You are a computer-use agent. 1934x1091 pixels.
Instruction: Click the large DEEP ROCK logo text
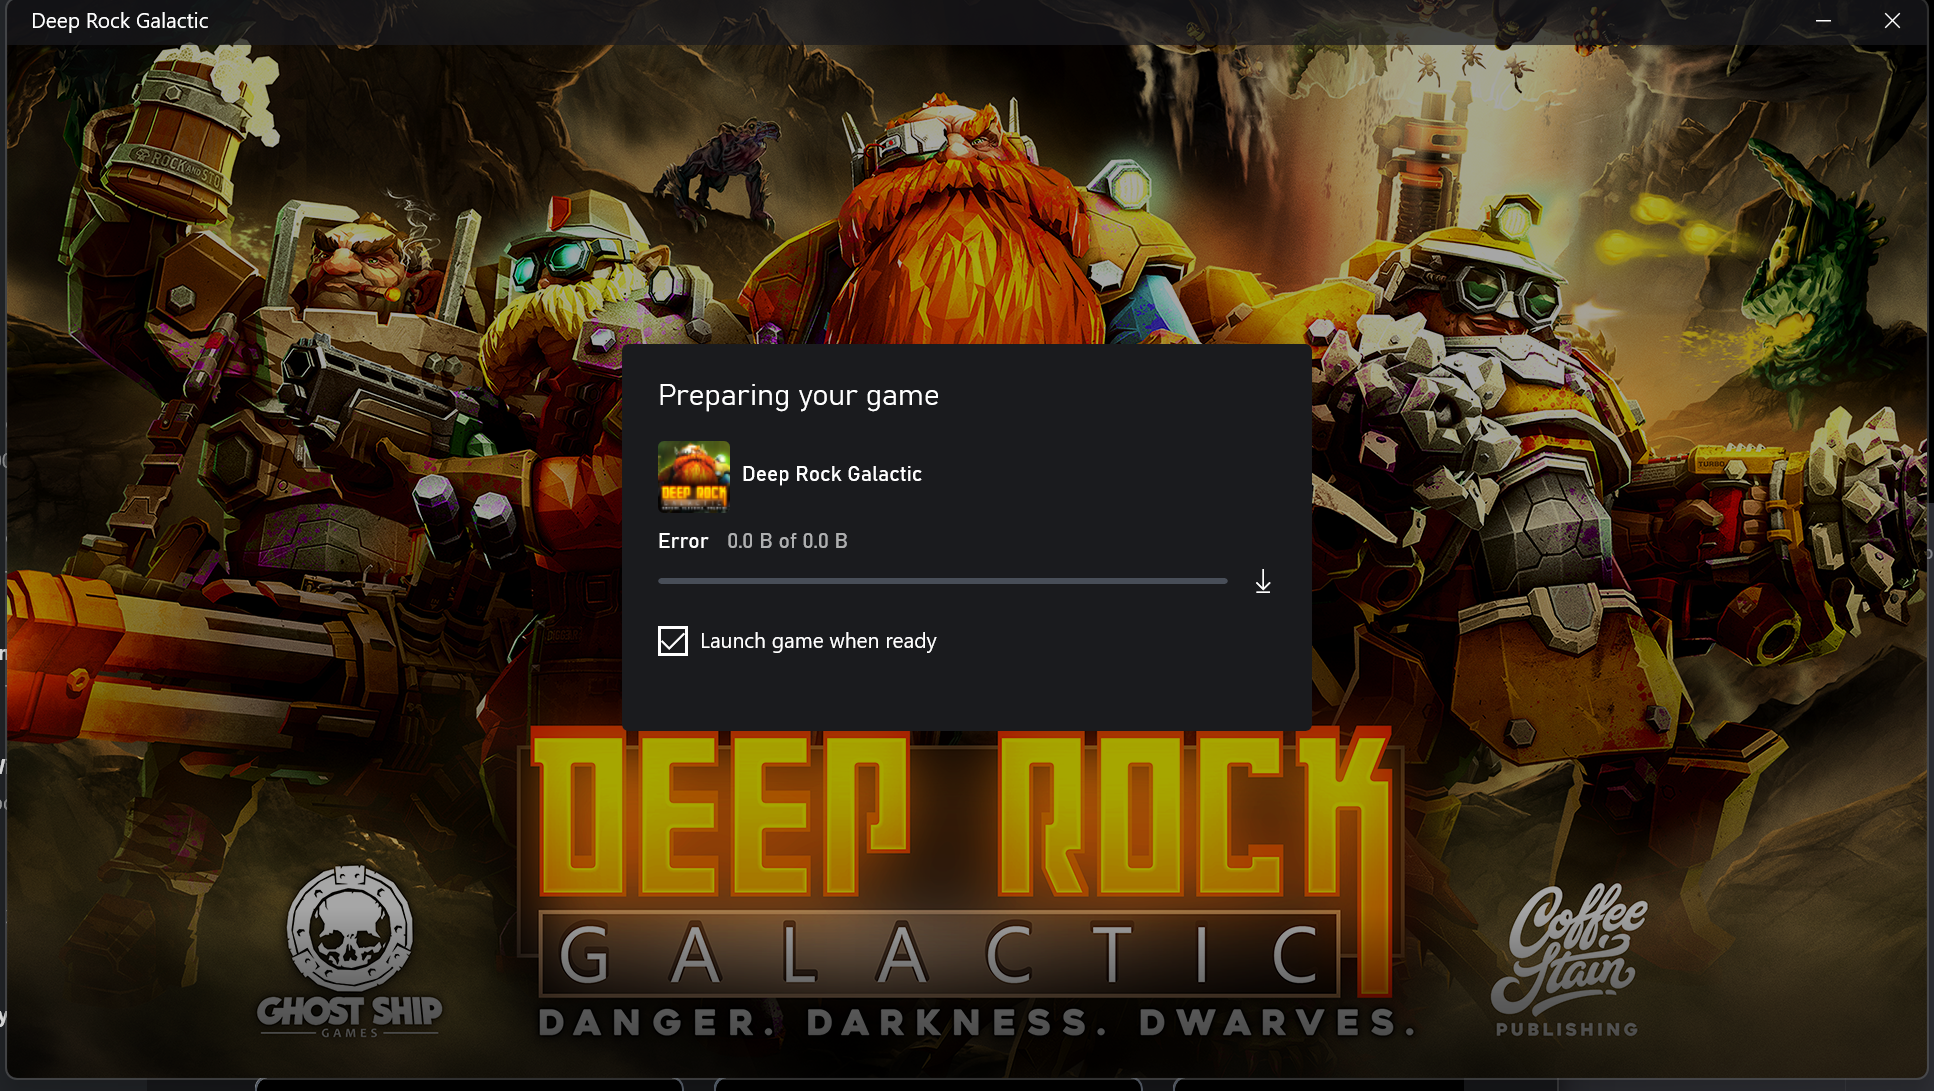click(x=960, y=815)
